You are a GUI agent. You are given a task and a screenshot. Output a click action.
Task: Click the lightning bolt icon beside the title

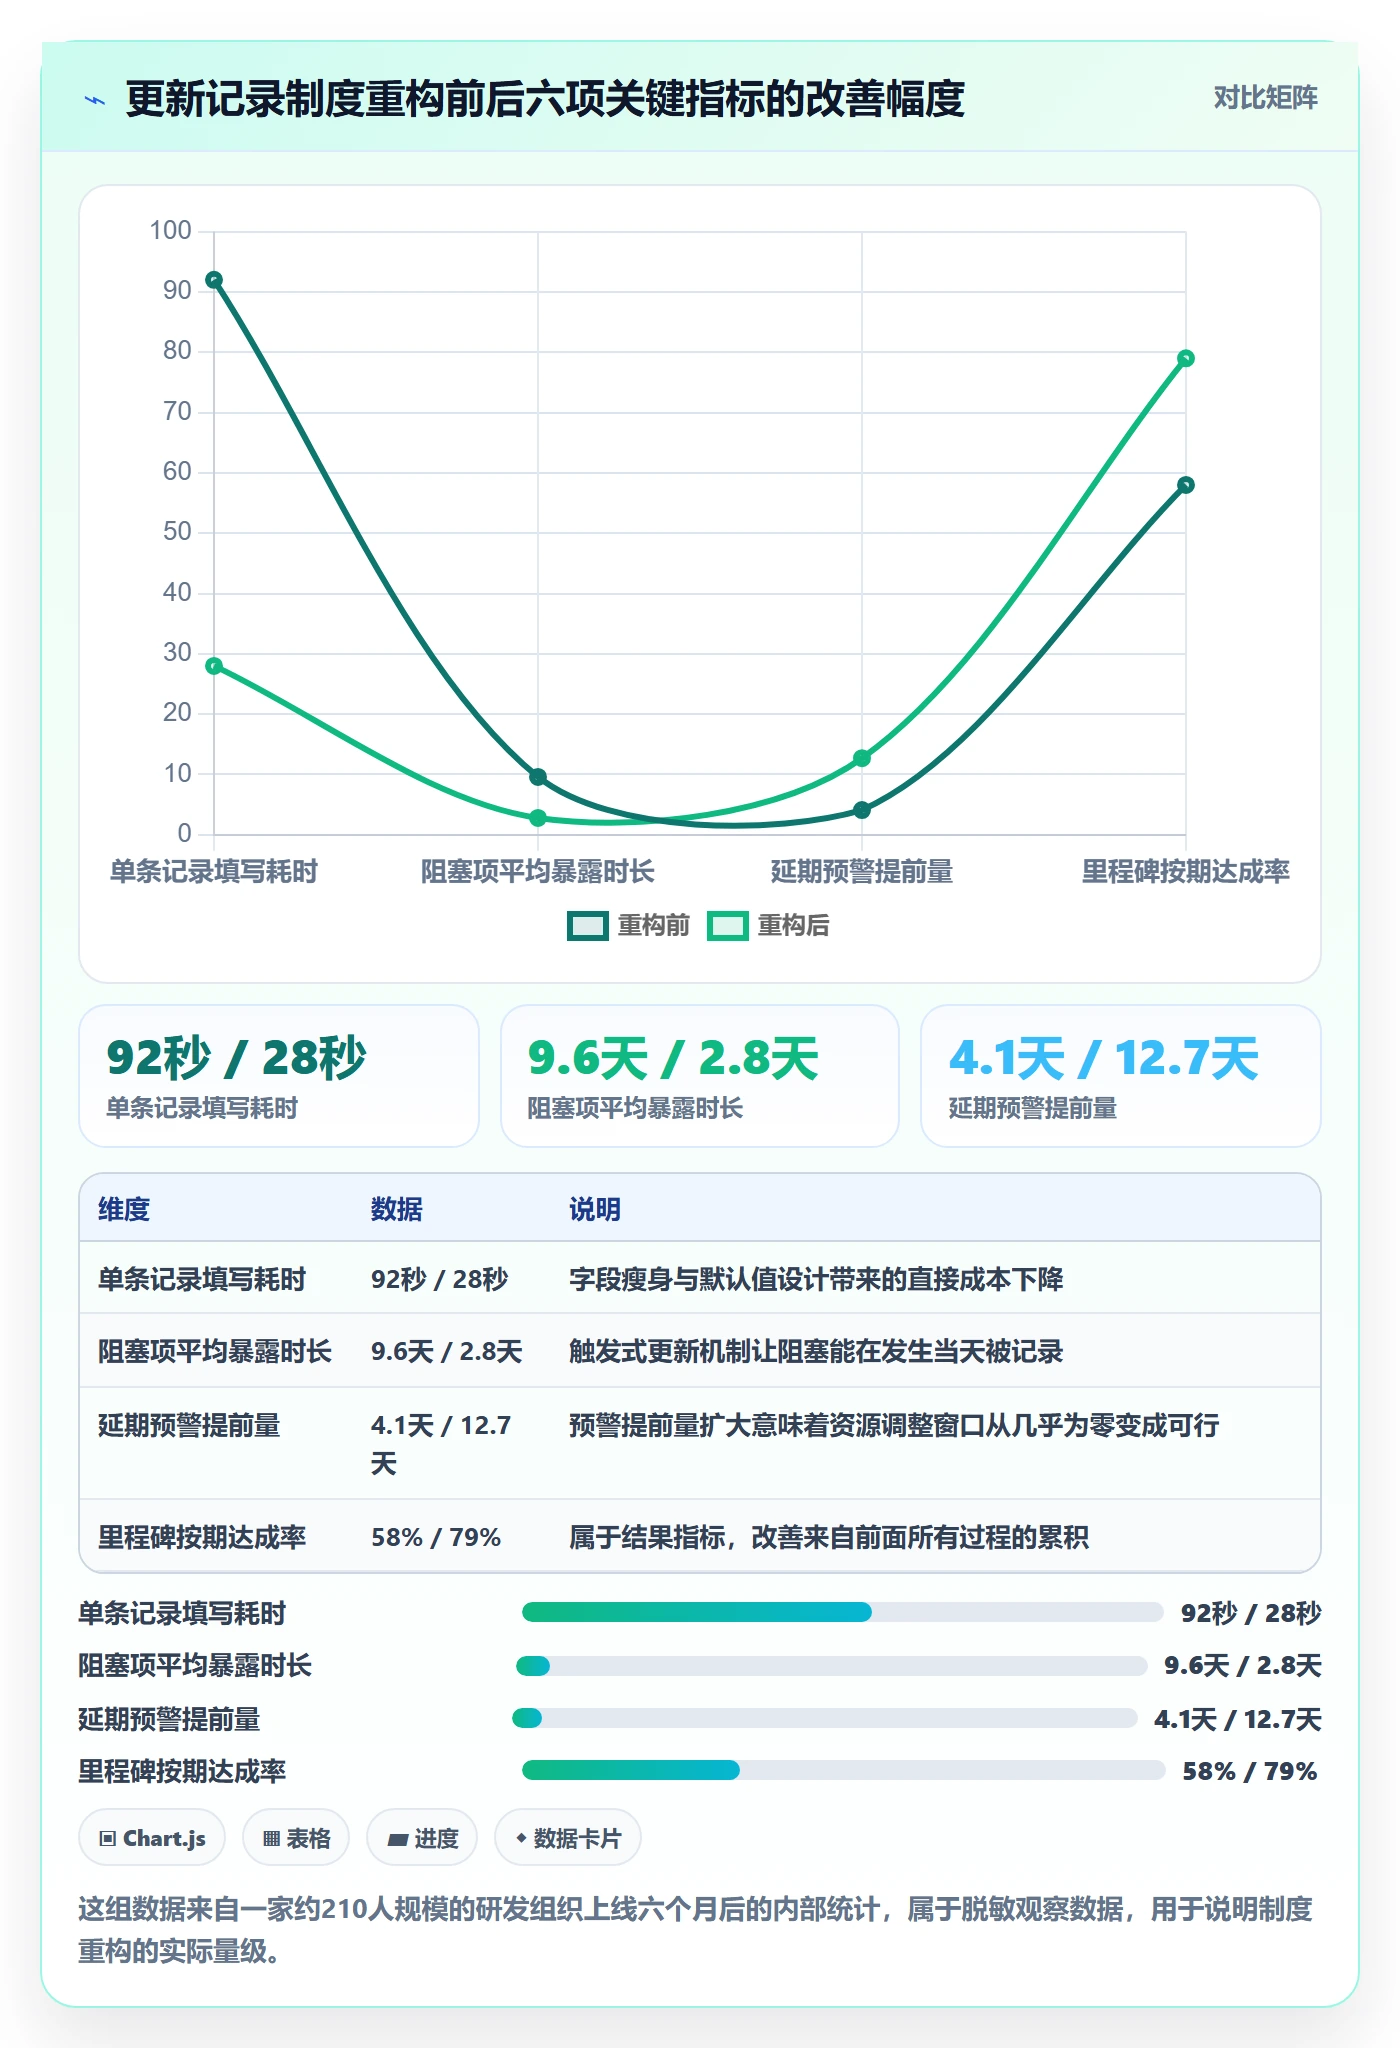click(95, 99)
